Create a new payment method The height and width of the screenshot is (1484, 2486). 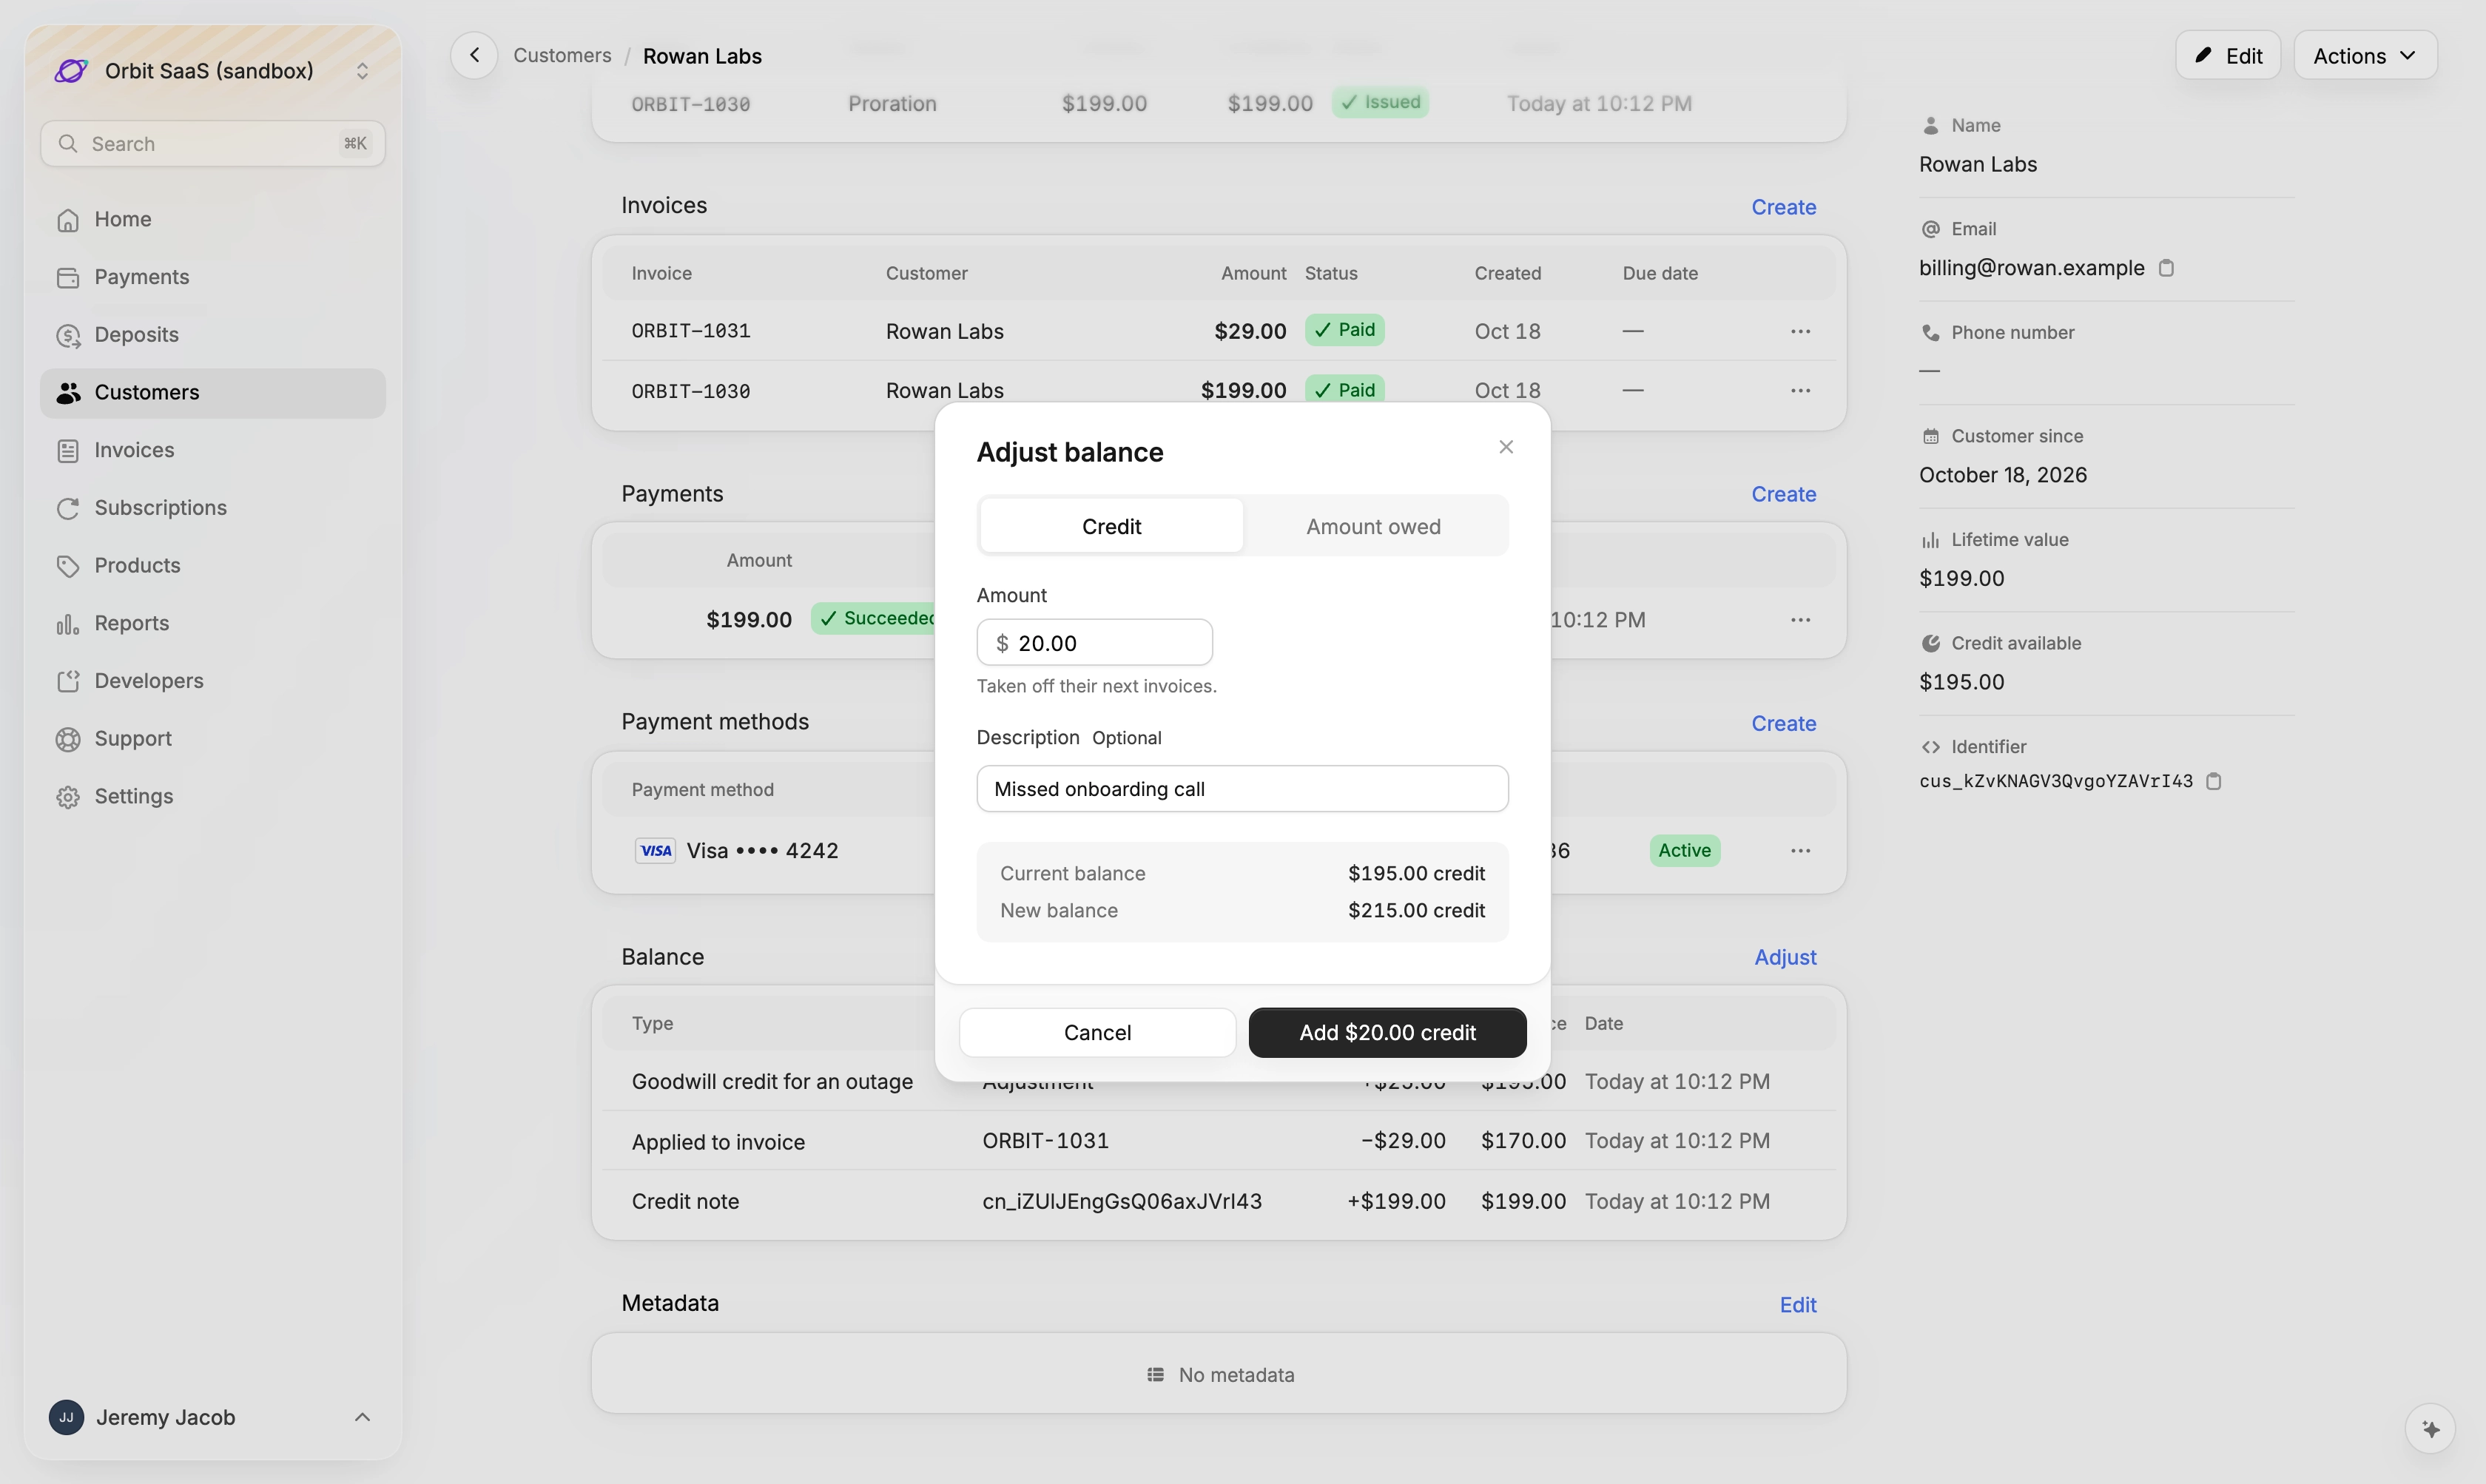pyautogui.click(x=1783, y=723)
